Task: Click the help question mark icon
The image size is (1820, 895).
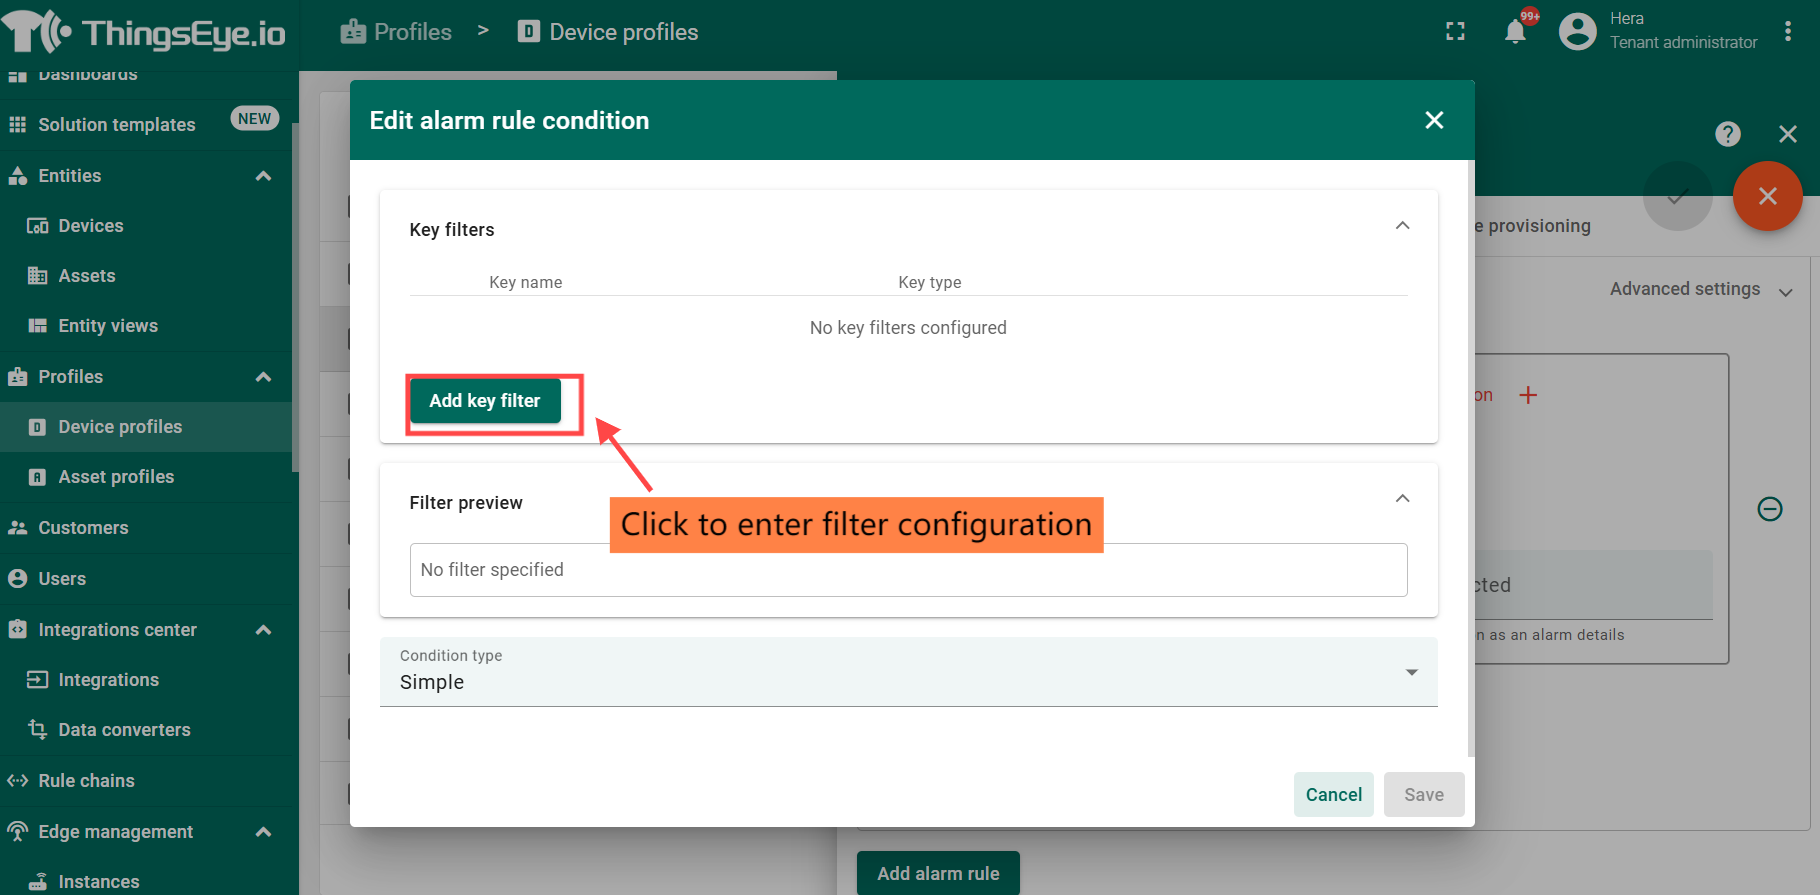Action: coord(1727,134)
